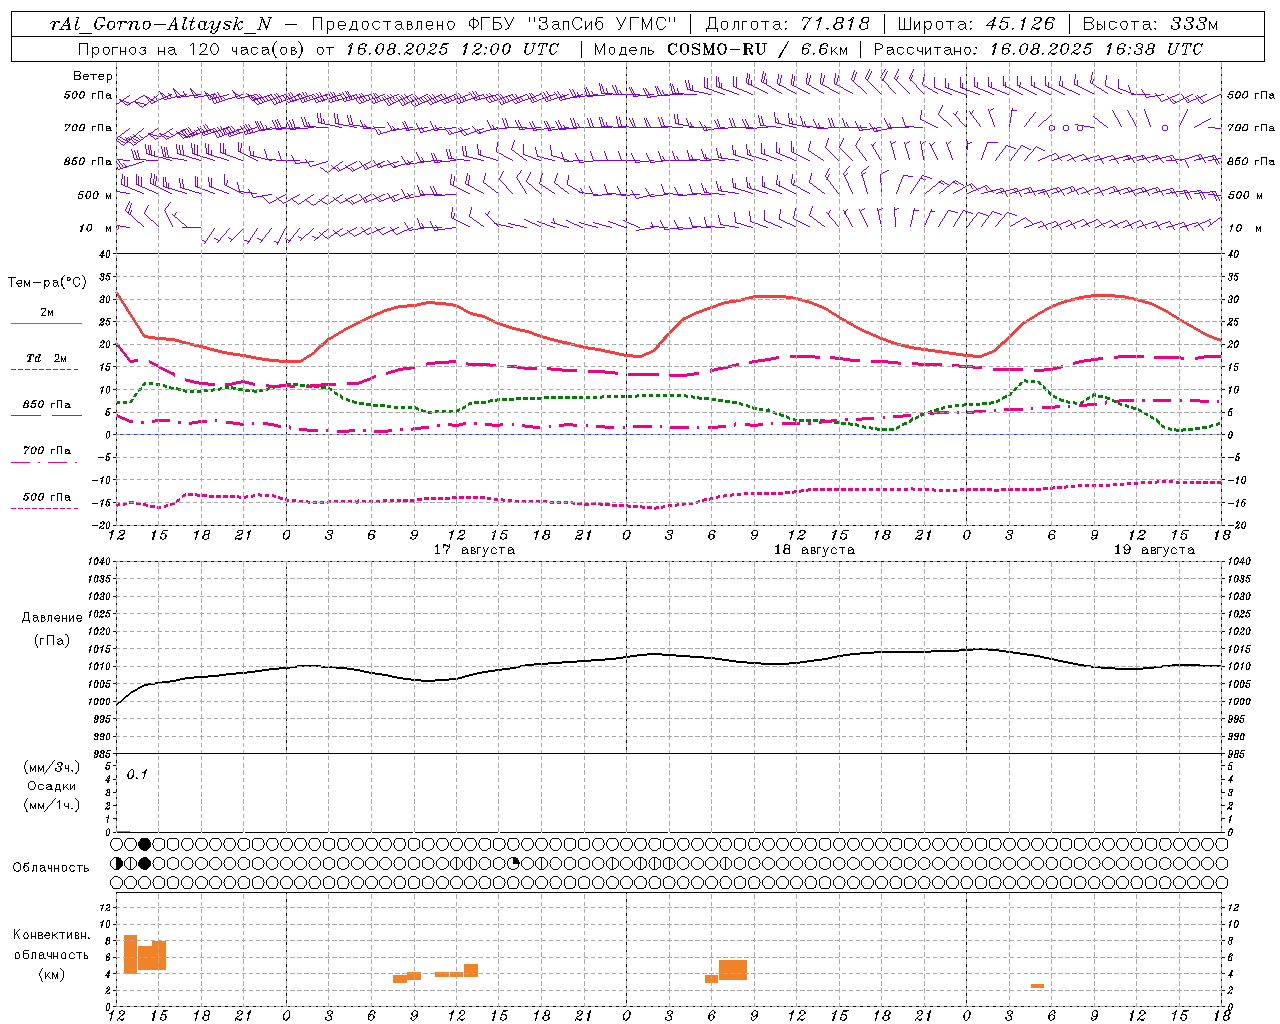Screen dimensions: 1280x1024
Task: Click the Ветер panel label
Action: click(x=93, y=76)
